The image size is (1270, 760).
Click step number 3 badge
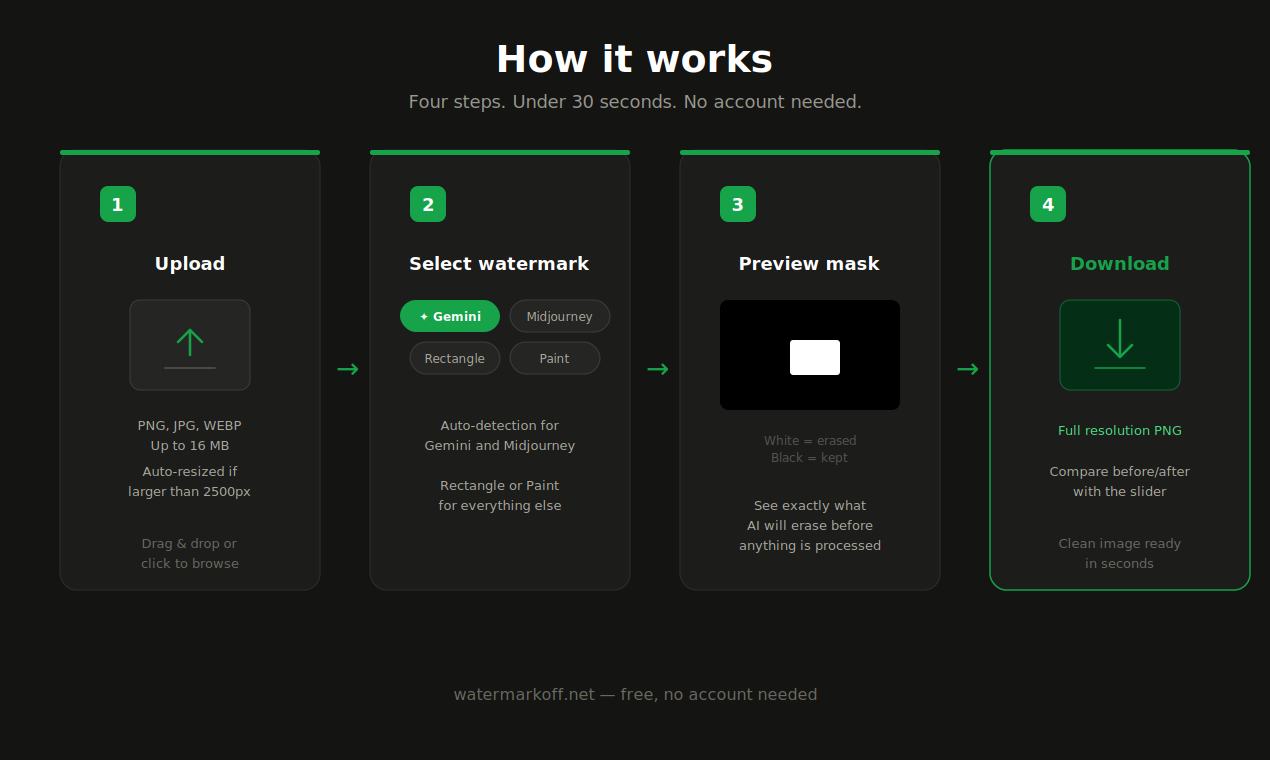(x=738, y=204)
